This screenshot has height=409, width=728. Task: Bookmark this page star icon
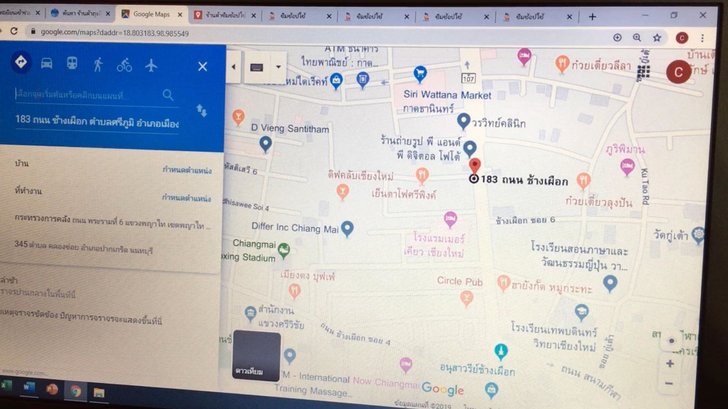tap(657, 38)
